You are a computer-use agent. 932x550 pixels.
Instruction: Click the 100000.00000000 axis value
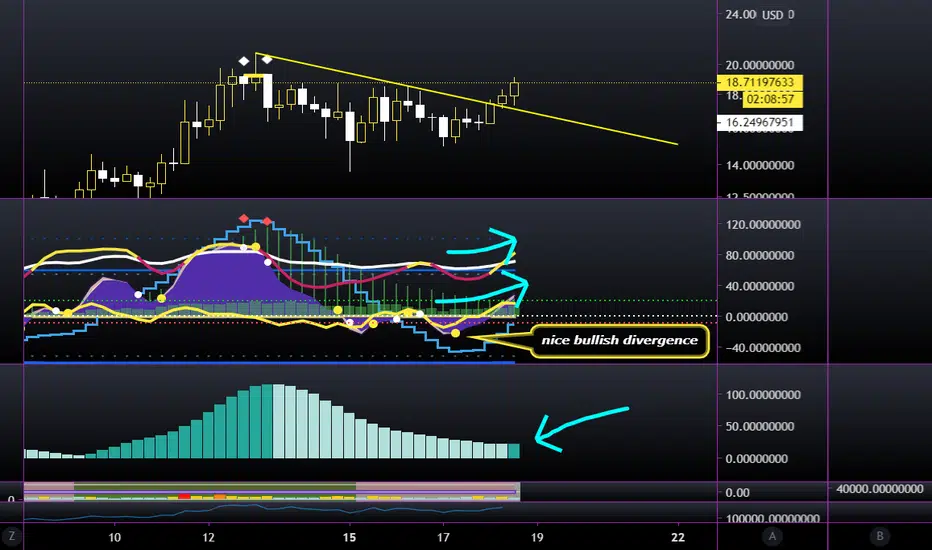coord(772,518)
